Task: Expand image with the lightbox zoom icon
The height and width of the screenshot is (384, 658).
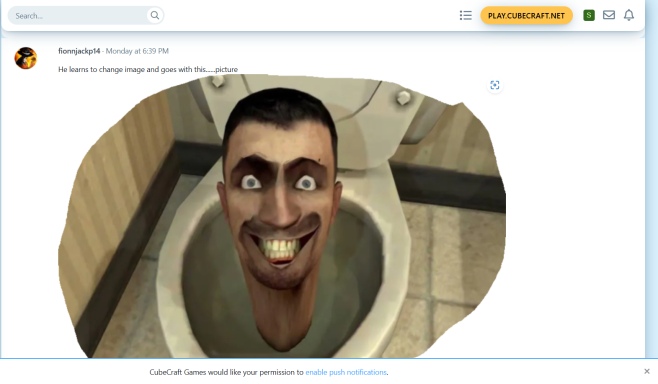Action: point(495,85)
